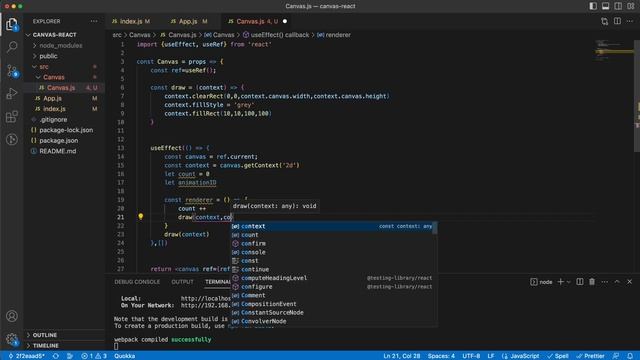Open the Manage settings gear
Image resolution: width=640 pixels, height=360 pixels.
point(12,339)
